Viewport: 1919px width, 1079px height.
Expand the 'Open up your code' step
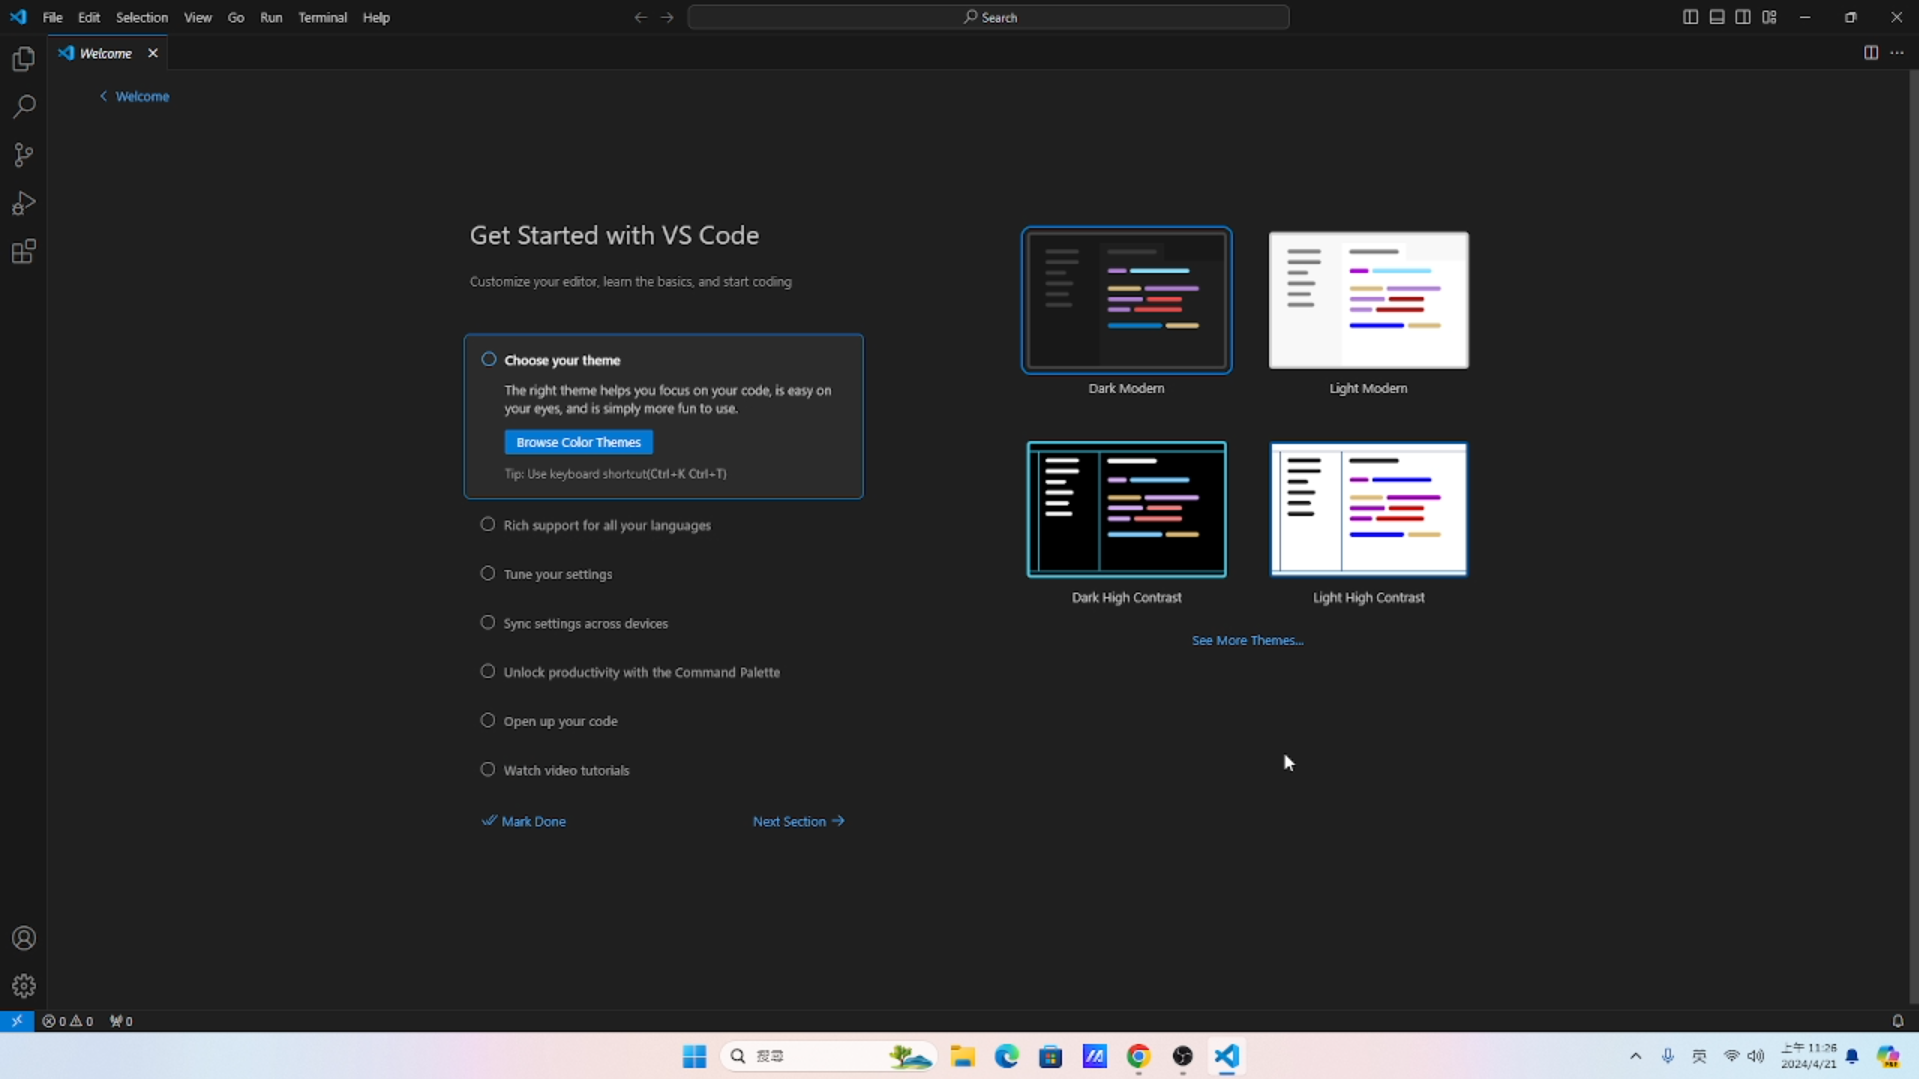point(560,721)
